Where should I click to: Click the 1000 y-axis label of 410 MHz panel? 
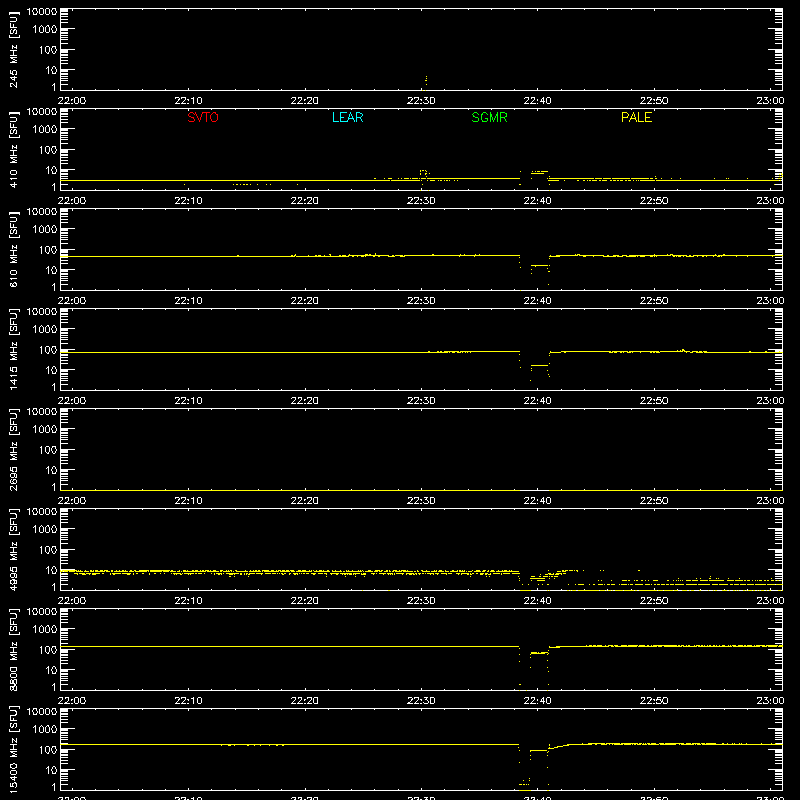[x=45, y=130]
